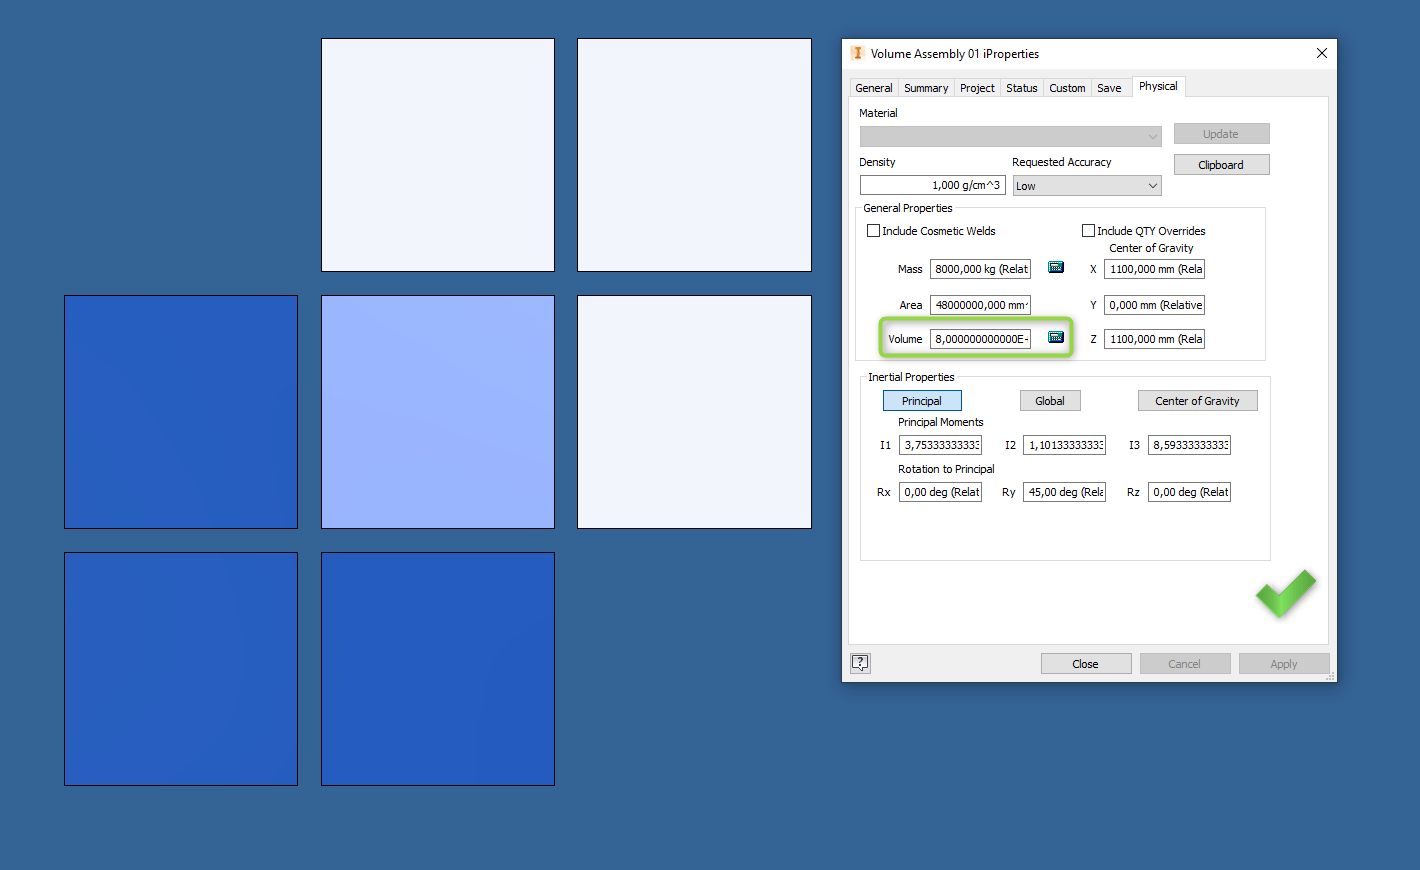Expand the Requested Accuracy dropdown
The width and height of the screenshot is (1420, 870).
point(1087,186)
